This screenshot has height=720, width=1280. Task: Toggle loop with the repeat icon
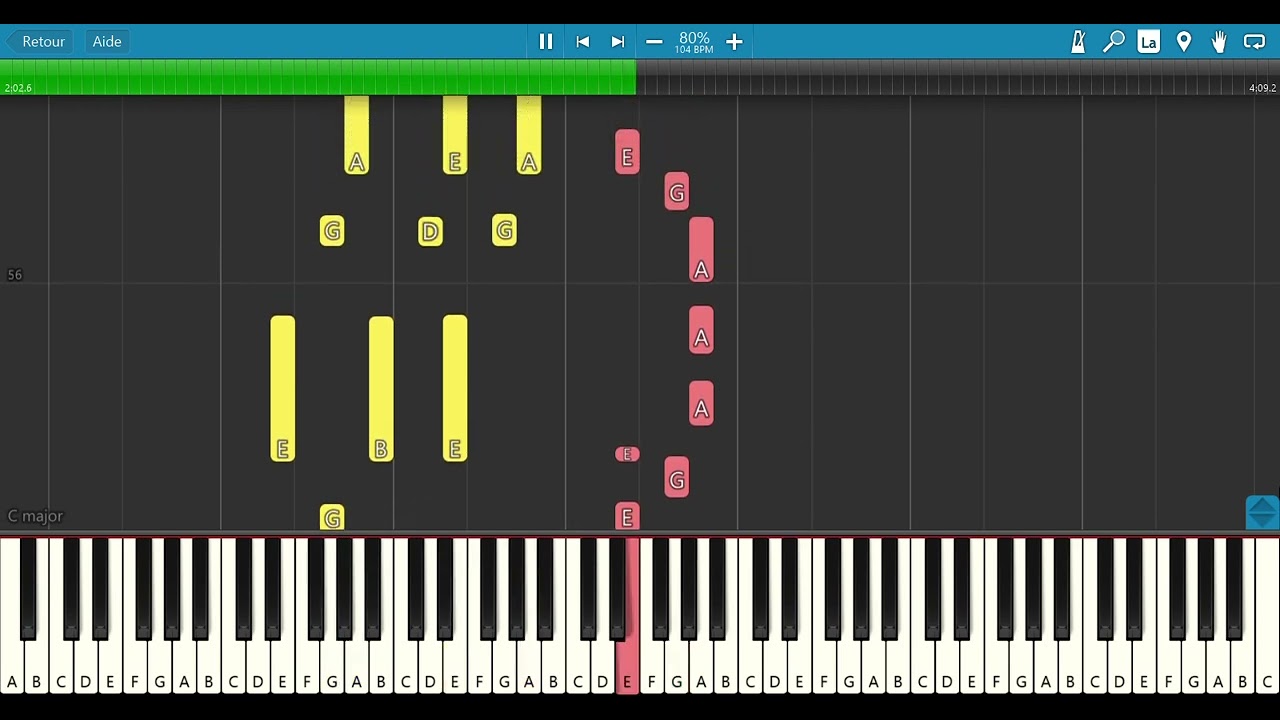1254,42
